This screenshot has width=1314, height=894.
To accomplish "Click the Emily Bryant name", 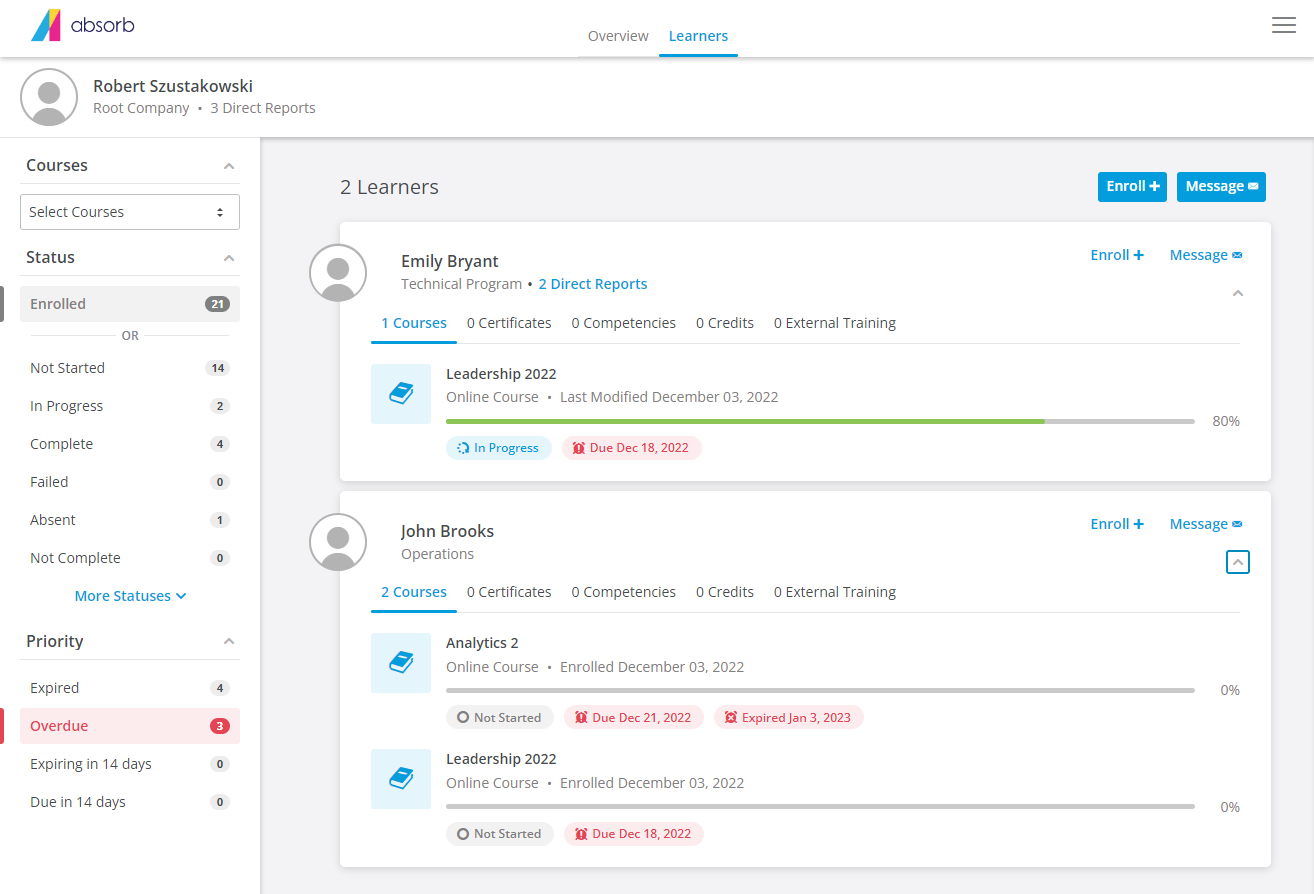I will point(449,261).
